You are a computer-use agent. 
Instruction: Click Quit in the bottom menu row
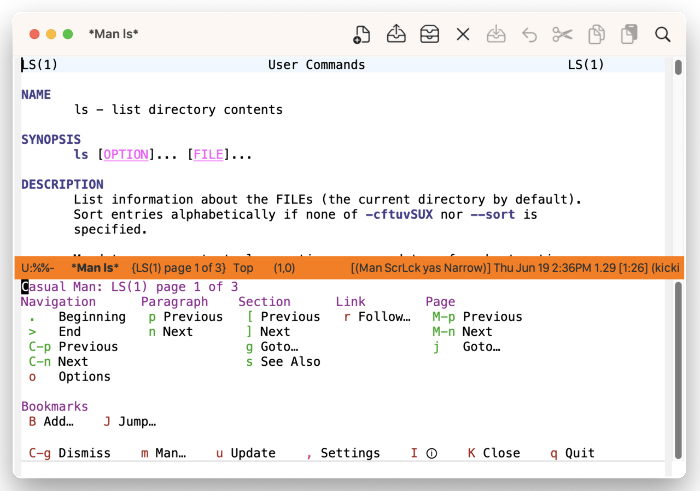[579, 453]
